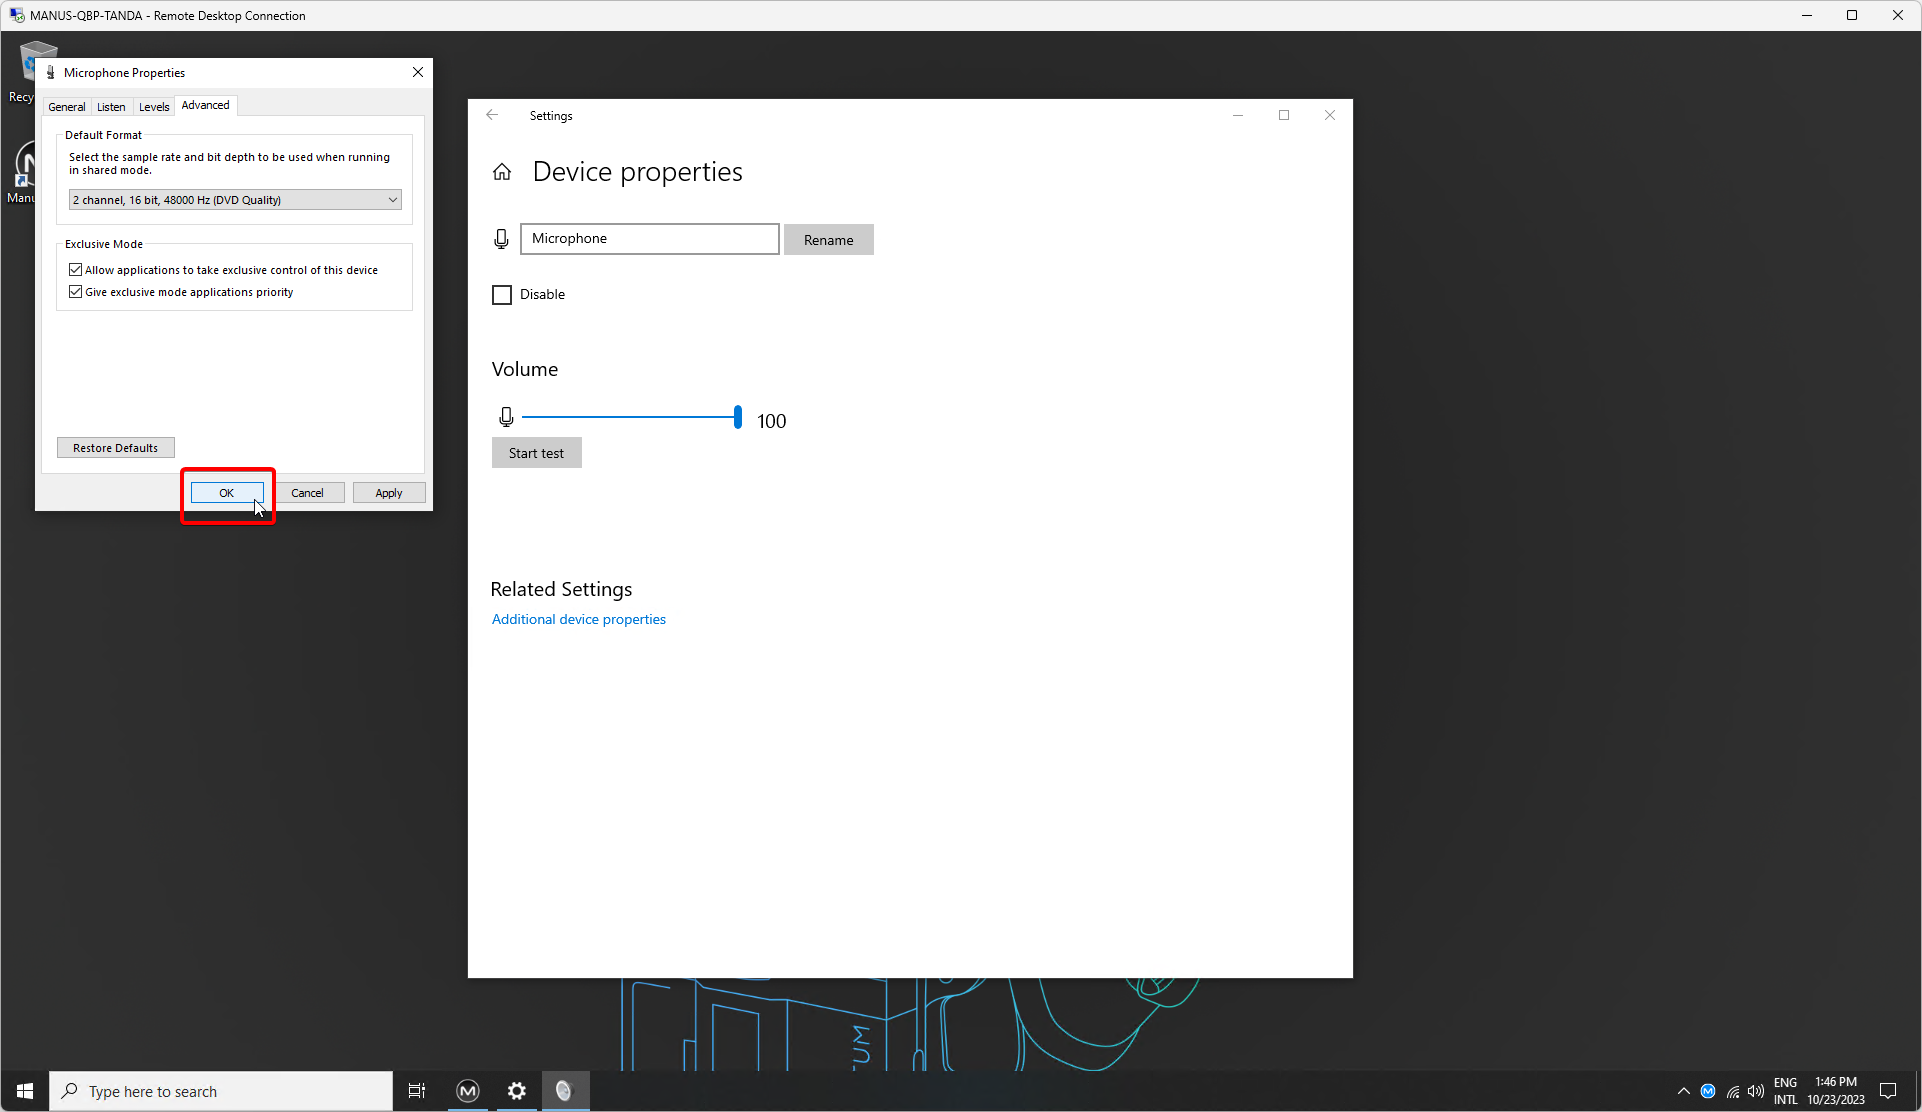Click the microphone volume slider handle
The width and height of the screenshot is (1922, 1112).
[x=738, y=417]
